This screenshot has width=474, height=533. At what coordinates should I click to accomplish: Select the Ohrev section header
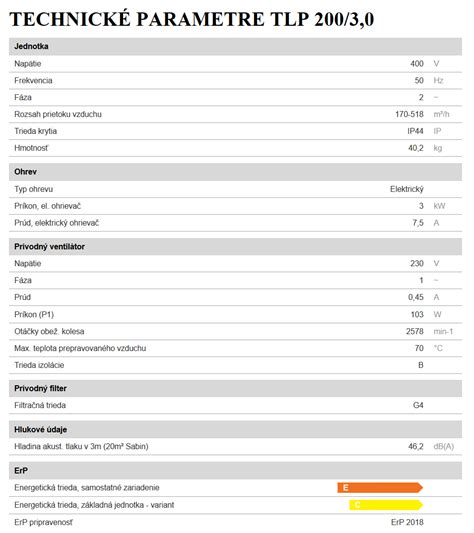coord(235,172)
